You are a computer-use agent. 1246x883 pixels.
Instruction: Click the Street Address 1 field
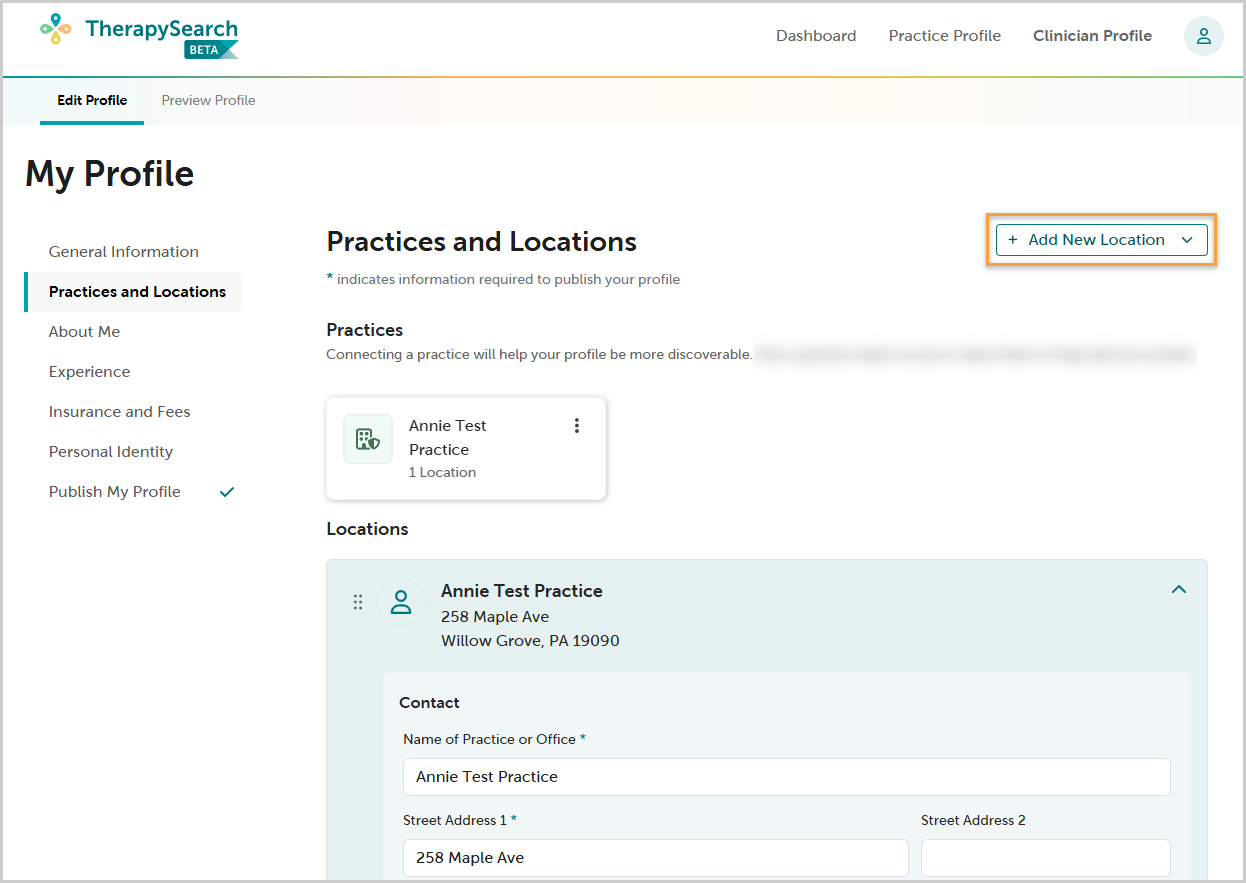pyautogui.click(x=655, y=858)
